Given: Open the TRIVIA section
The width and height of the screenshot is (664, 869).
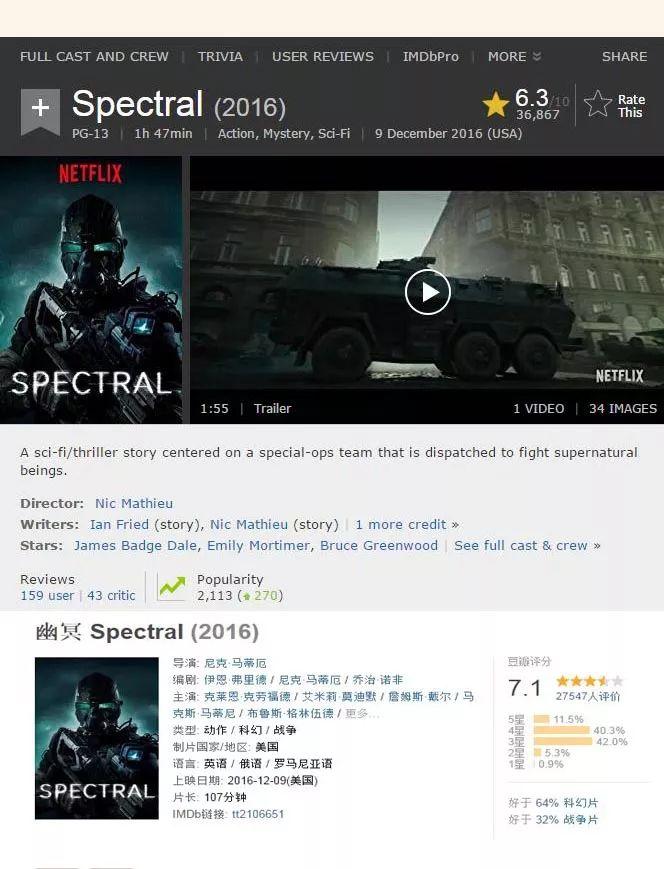Looking at the screenshot, I should (220, 57).
